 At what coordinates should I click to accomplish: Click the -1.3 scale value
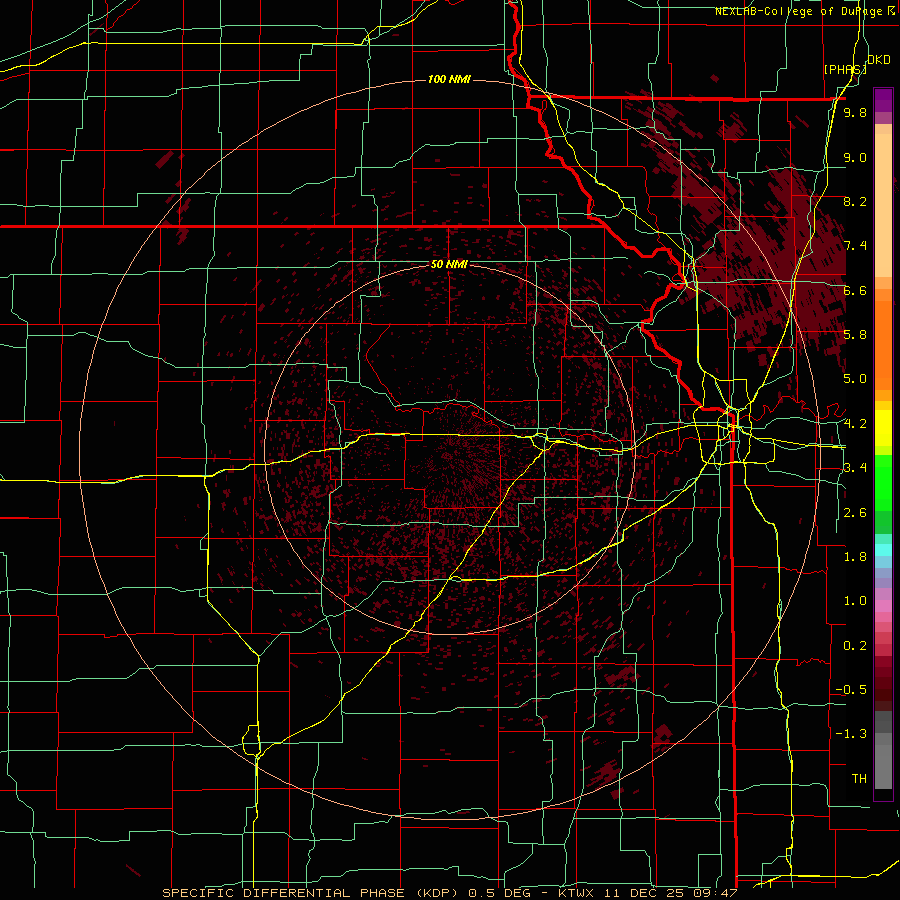pos(851,734)
